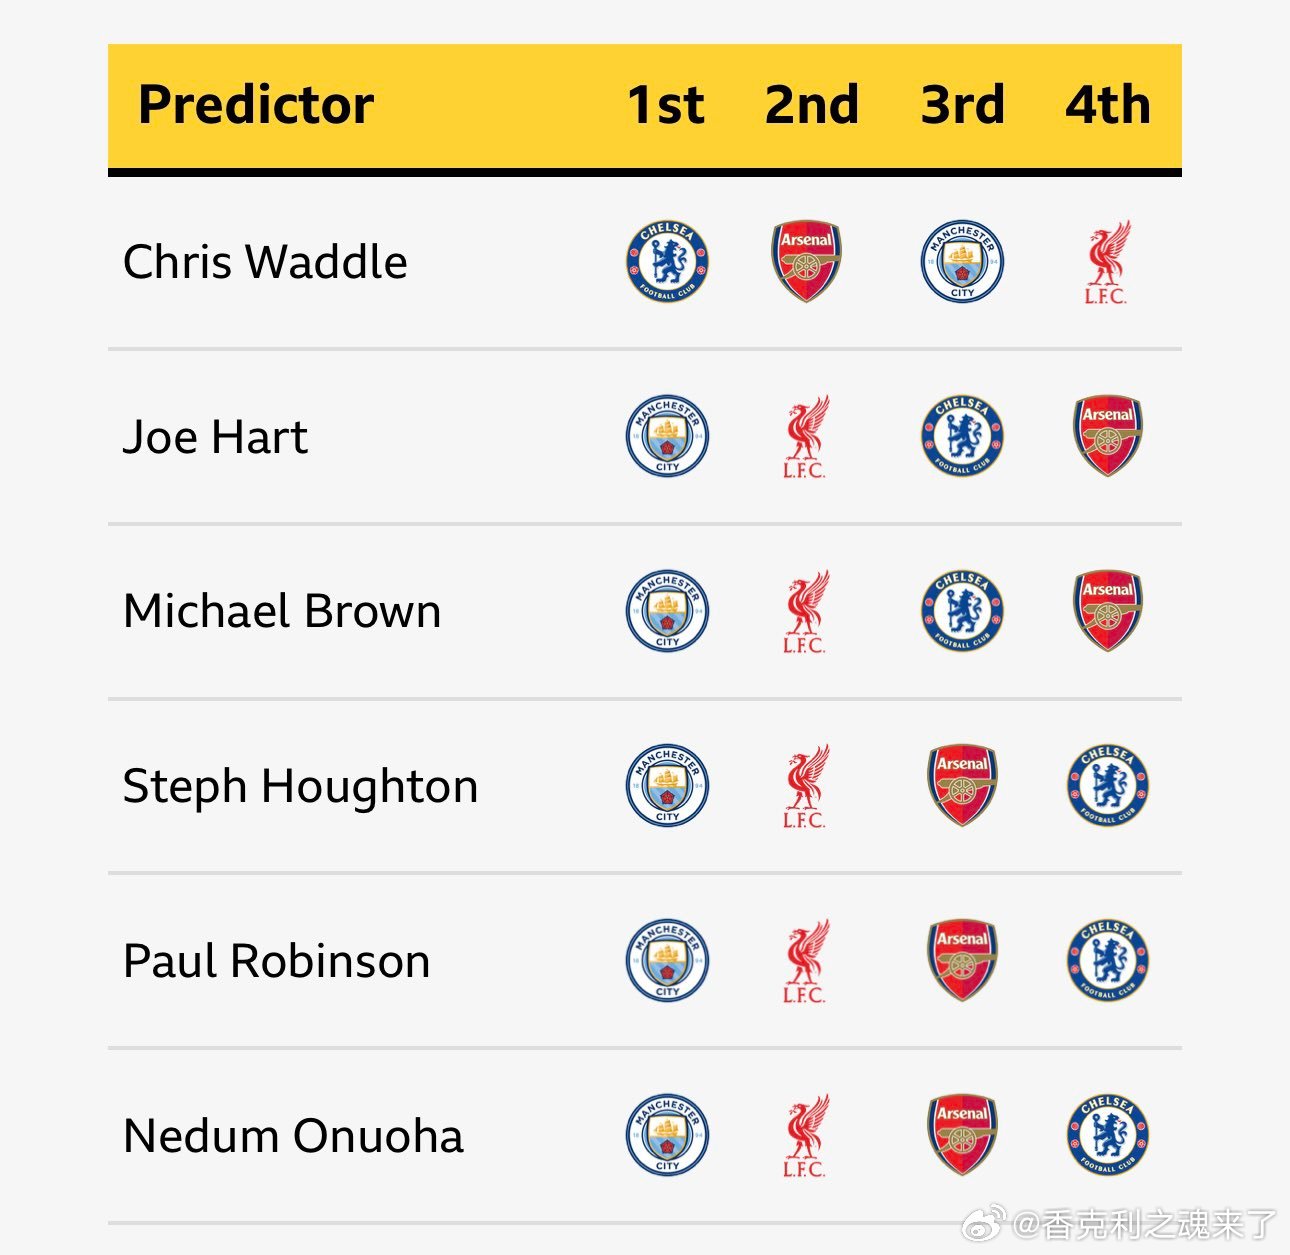
Task: Click the name Nedum Onuoha
Action: click(293, 1136)
